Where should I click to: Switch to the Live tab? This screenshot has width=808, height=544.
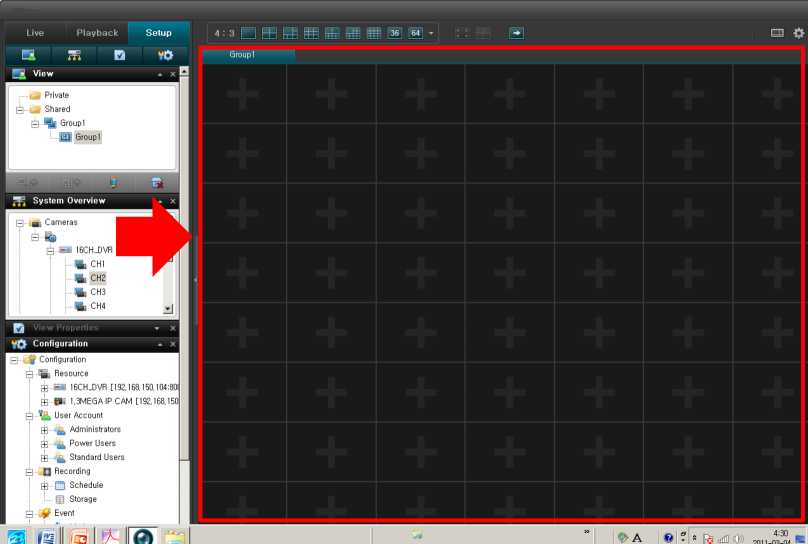click(35, 33)
